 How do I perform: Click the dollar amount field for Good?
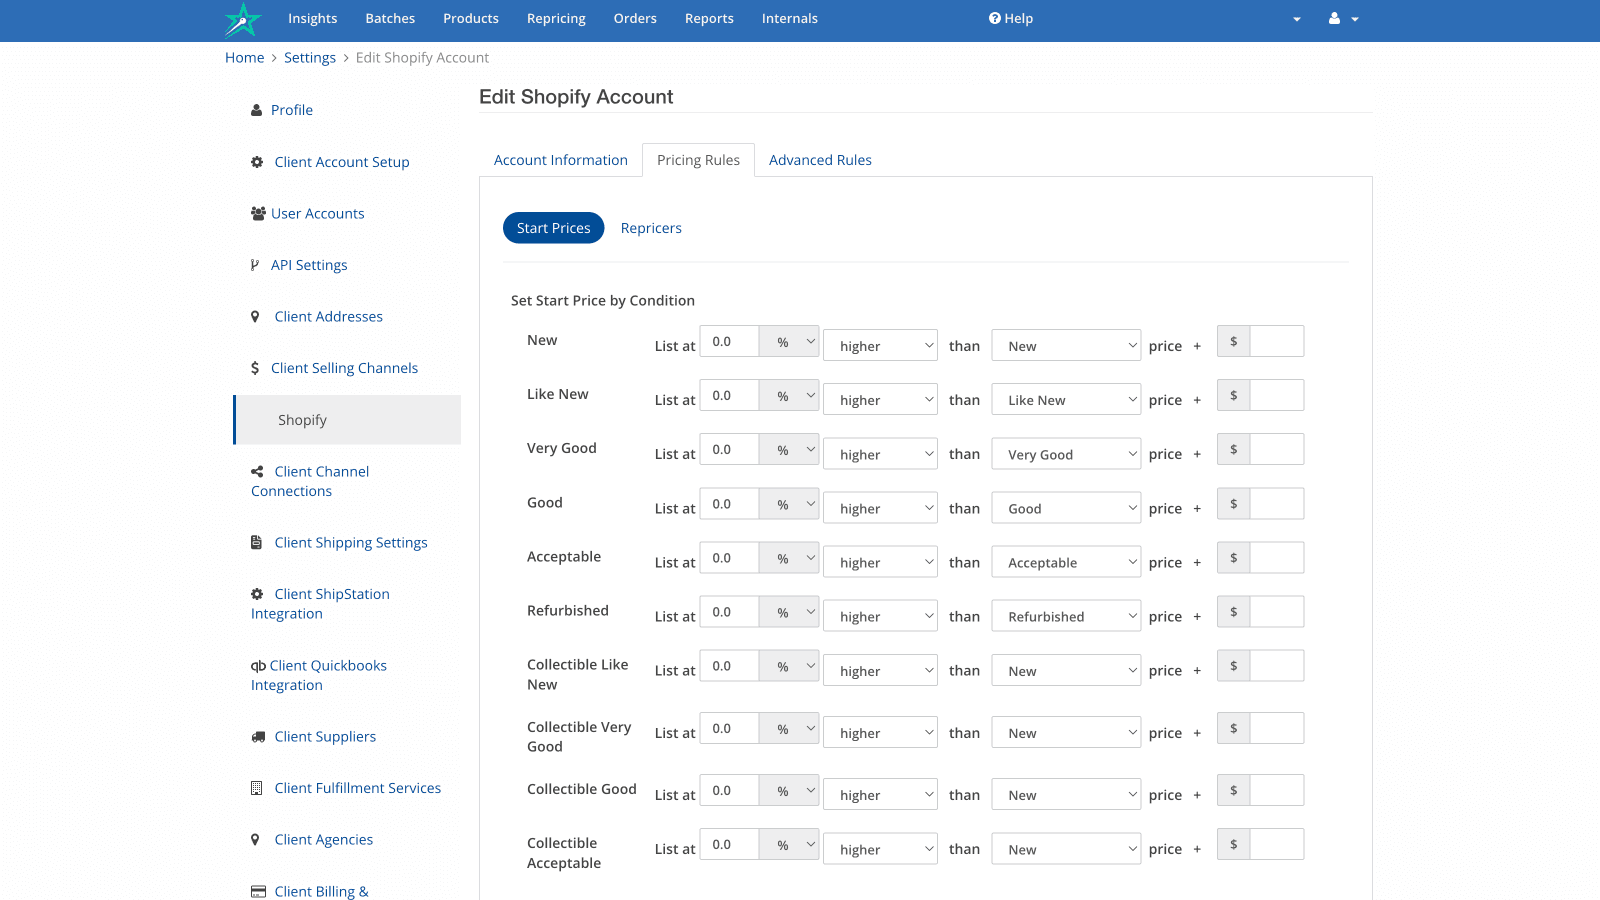(x=1276, y=504)
